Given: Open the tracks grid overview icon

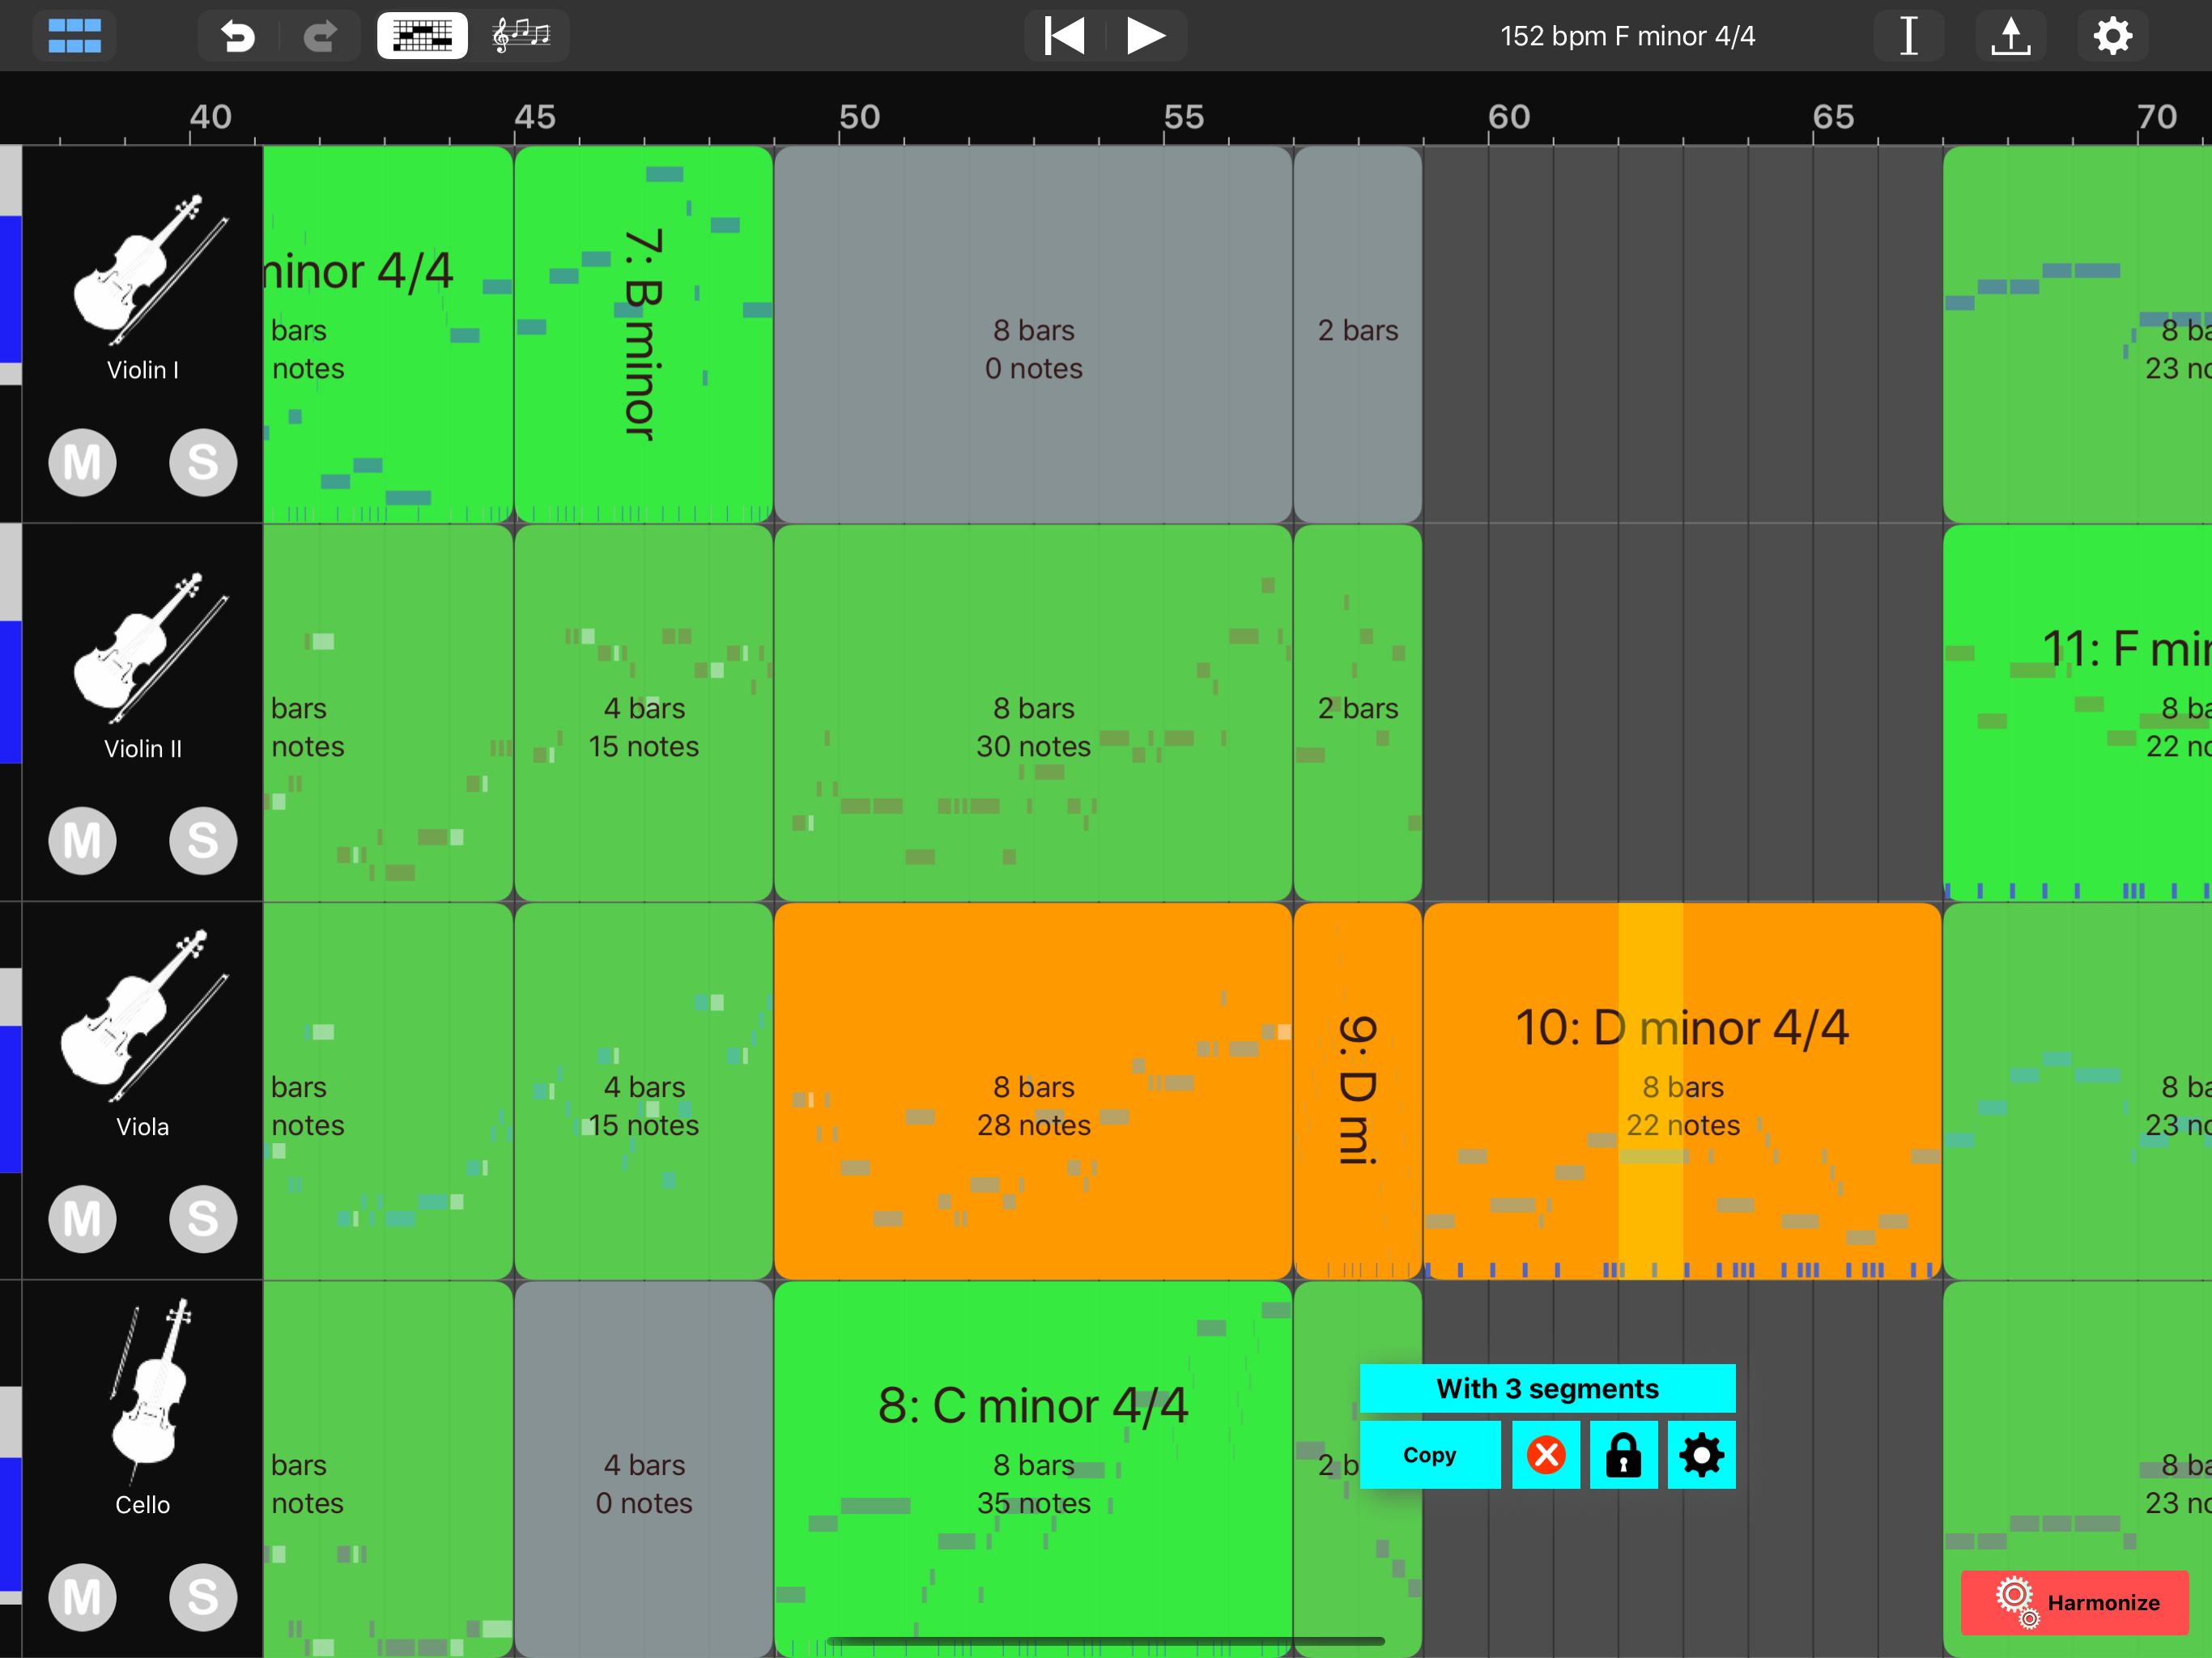Looking at the screenshot, I should 74,36.
